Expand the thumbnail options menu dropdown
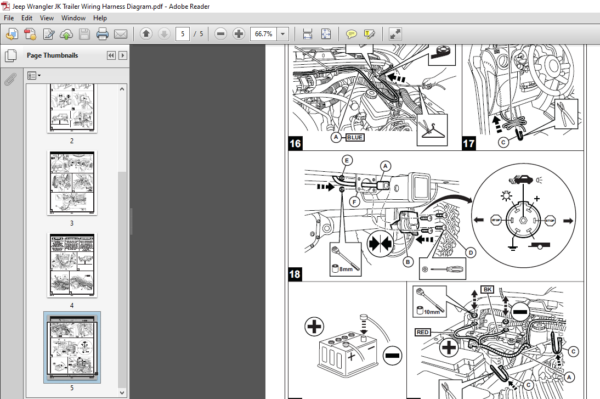 [34, 76]
